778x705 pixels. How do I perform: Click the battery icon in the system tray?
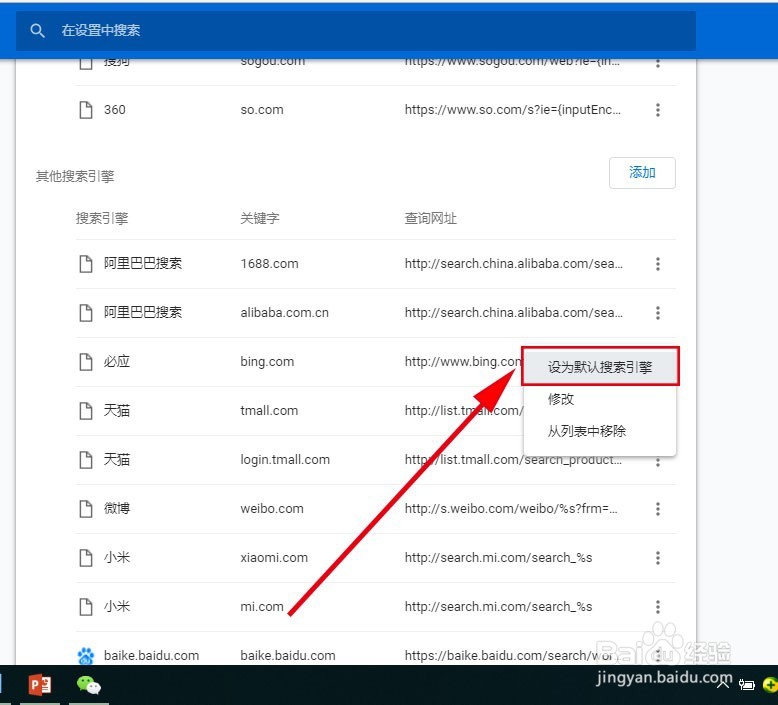point(746,685)
